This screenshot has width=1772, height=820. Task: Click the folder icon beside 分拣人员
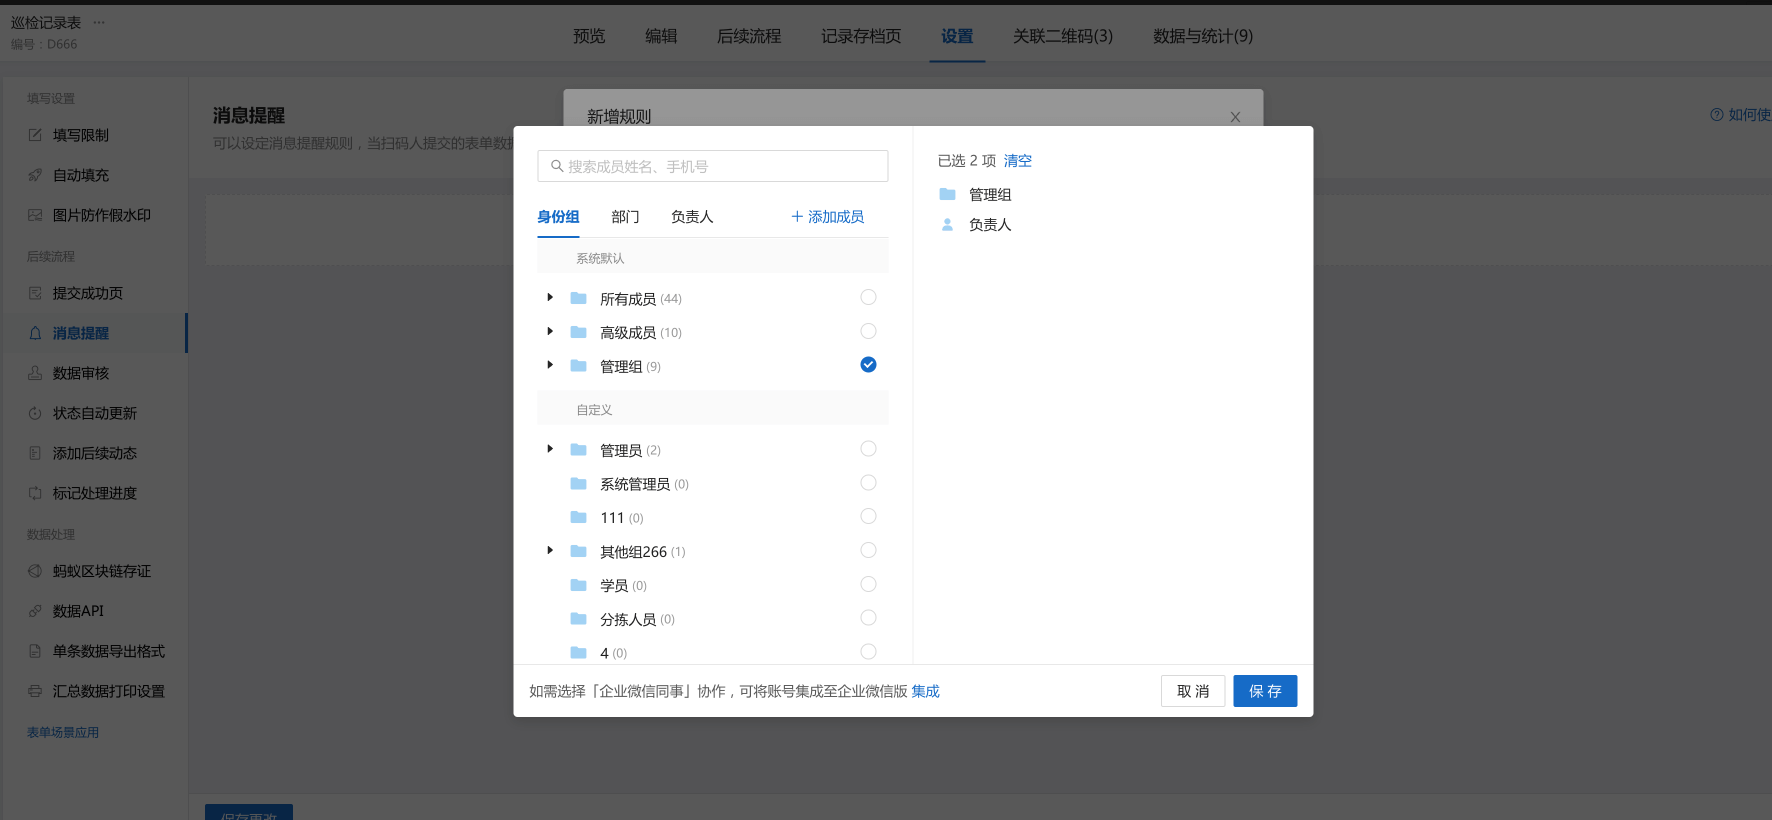(578, 619)
